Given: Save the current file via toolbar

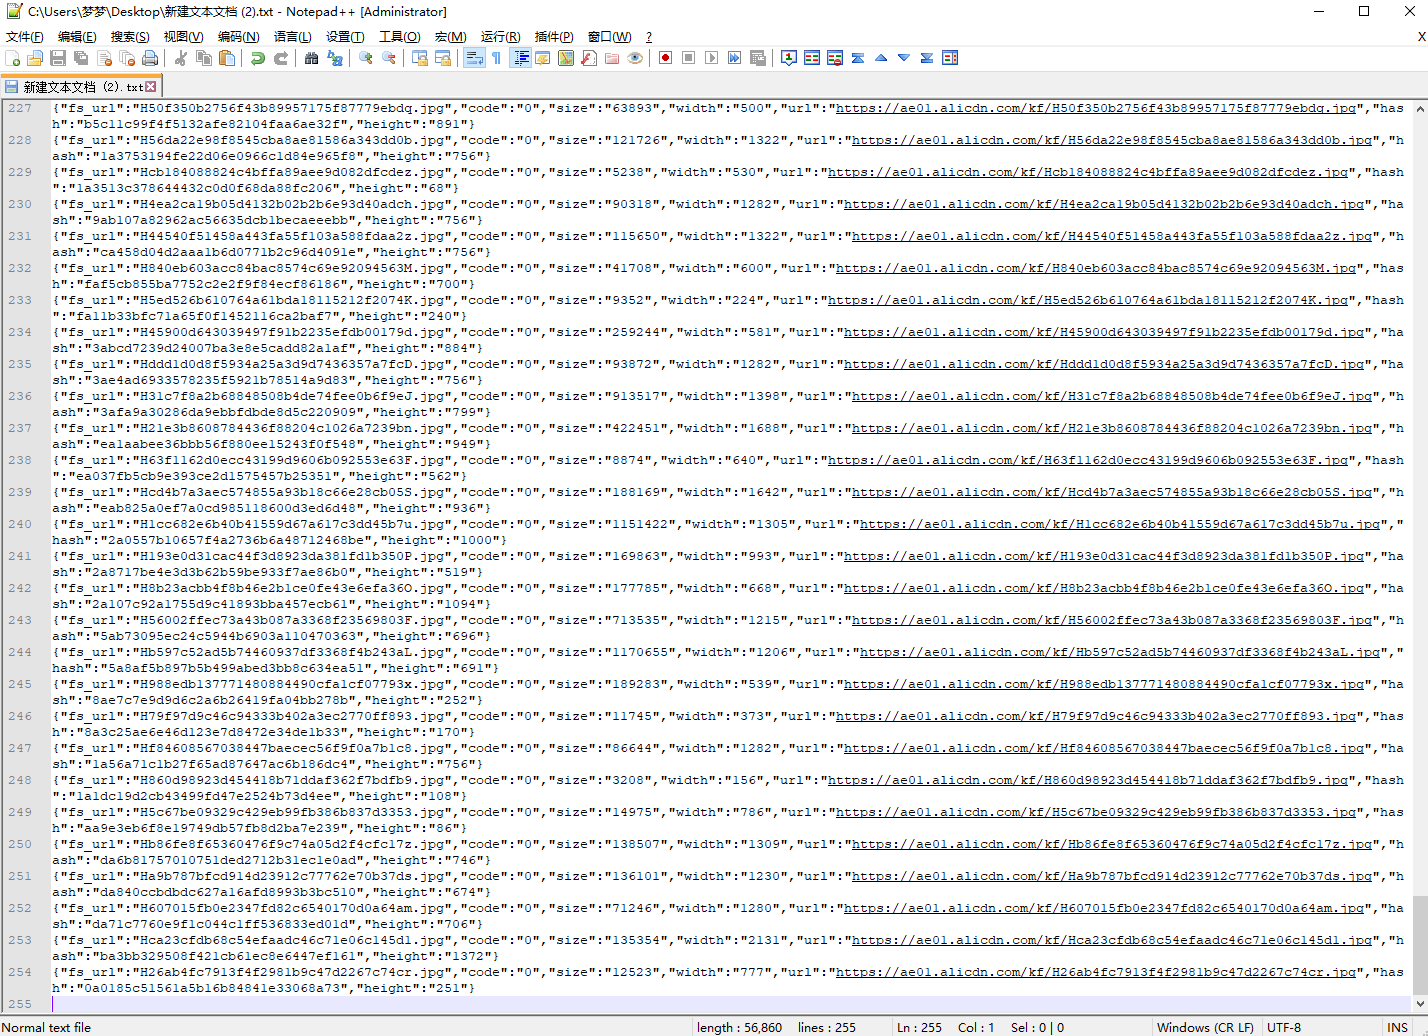Looking at the screenshot, I should pyautogui.click(x=58, y=58).
